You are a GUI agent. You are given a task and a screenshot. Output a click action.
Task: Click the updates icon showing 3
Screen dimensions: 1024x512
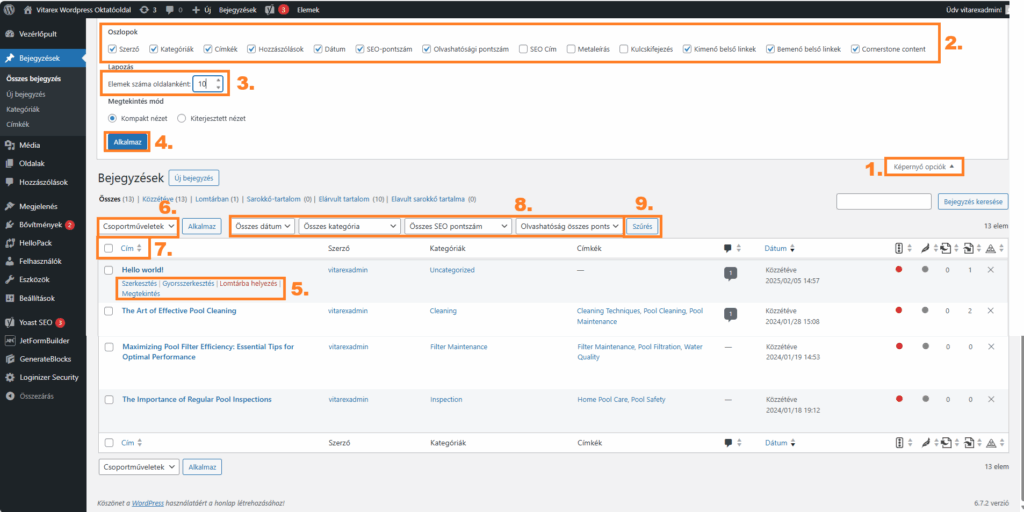(x=147, y=9)
